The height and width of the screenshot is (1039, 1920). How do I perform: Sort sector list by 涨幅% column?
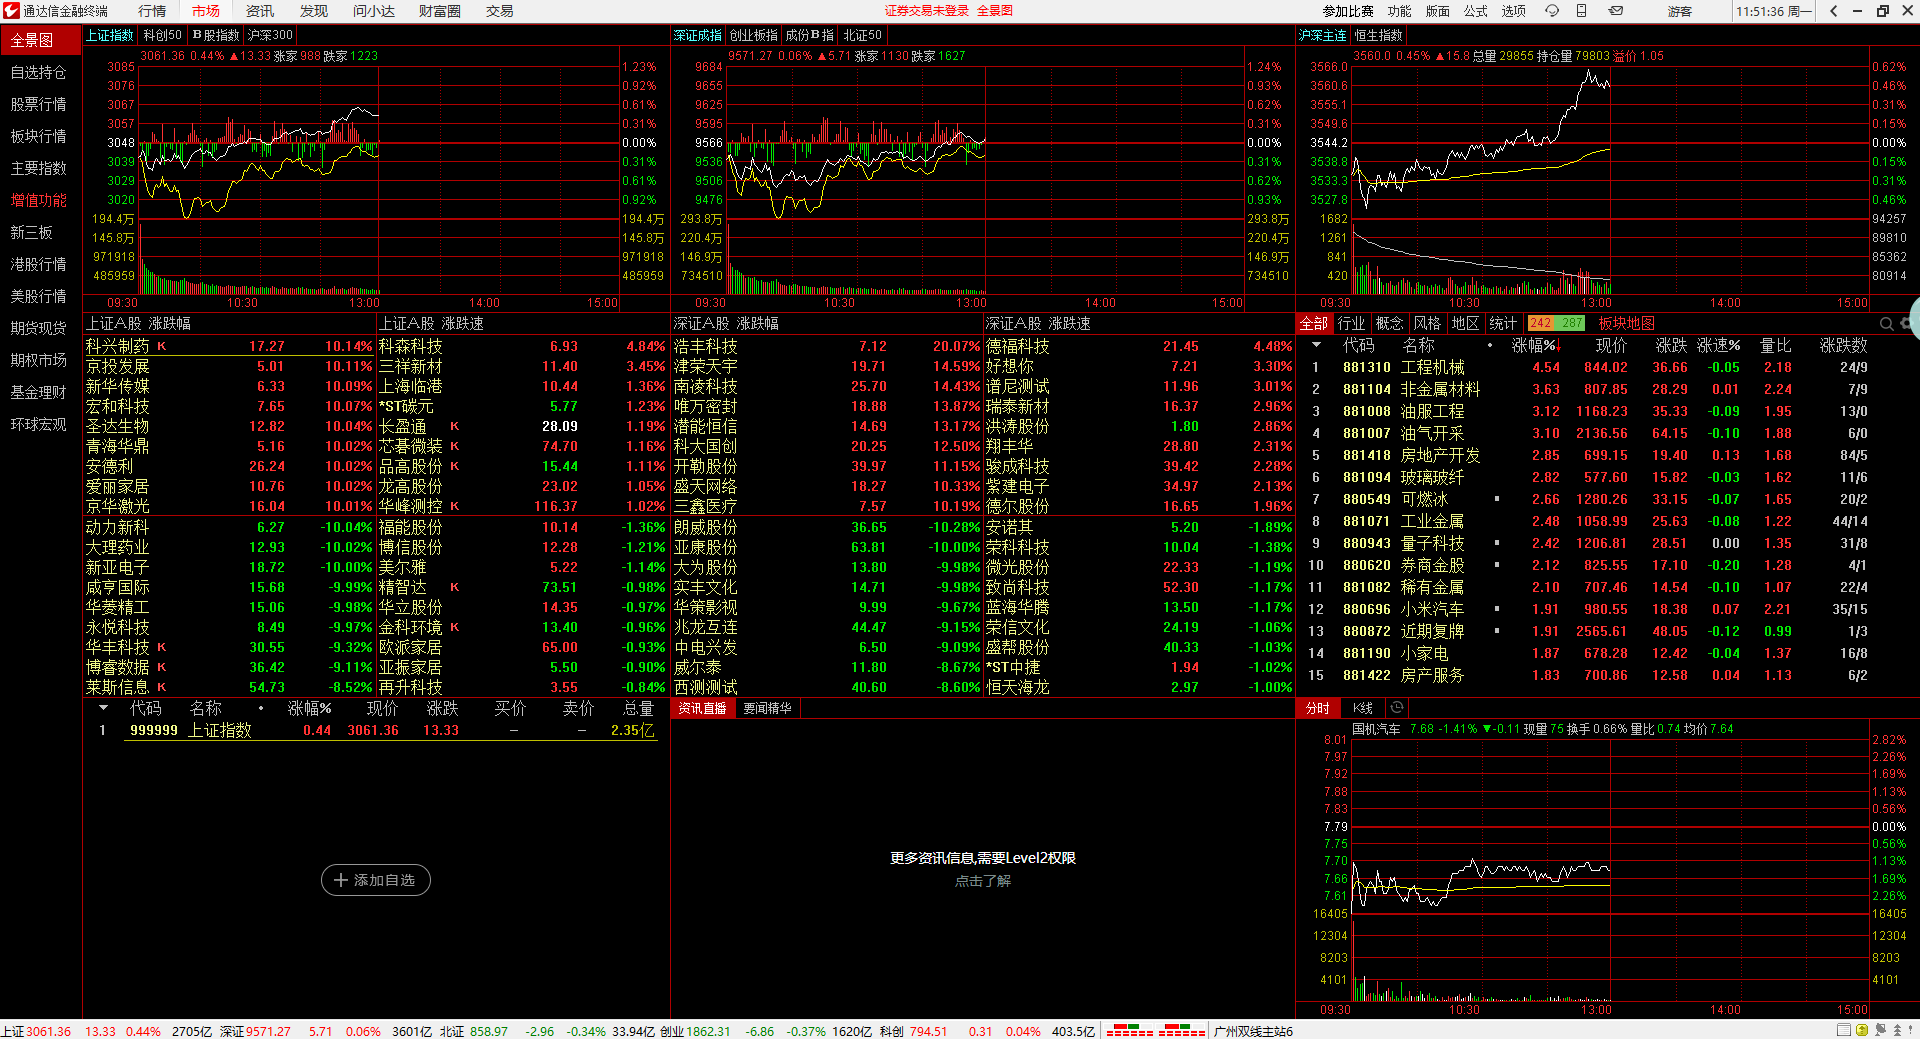[x=1534, y=345]
